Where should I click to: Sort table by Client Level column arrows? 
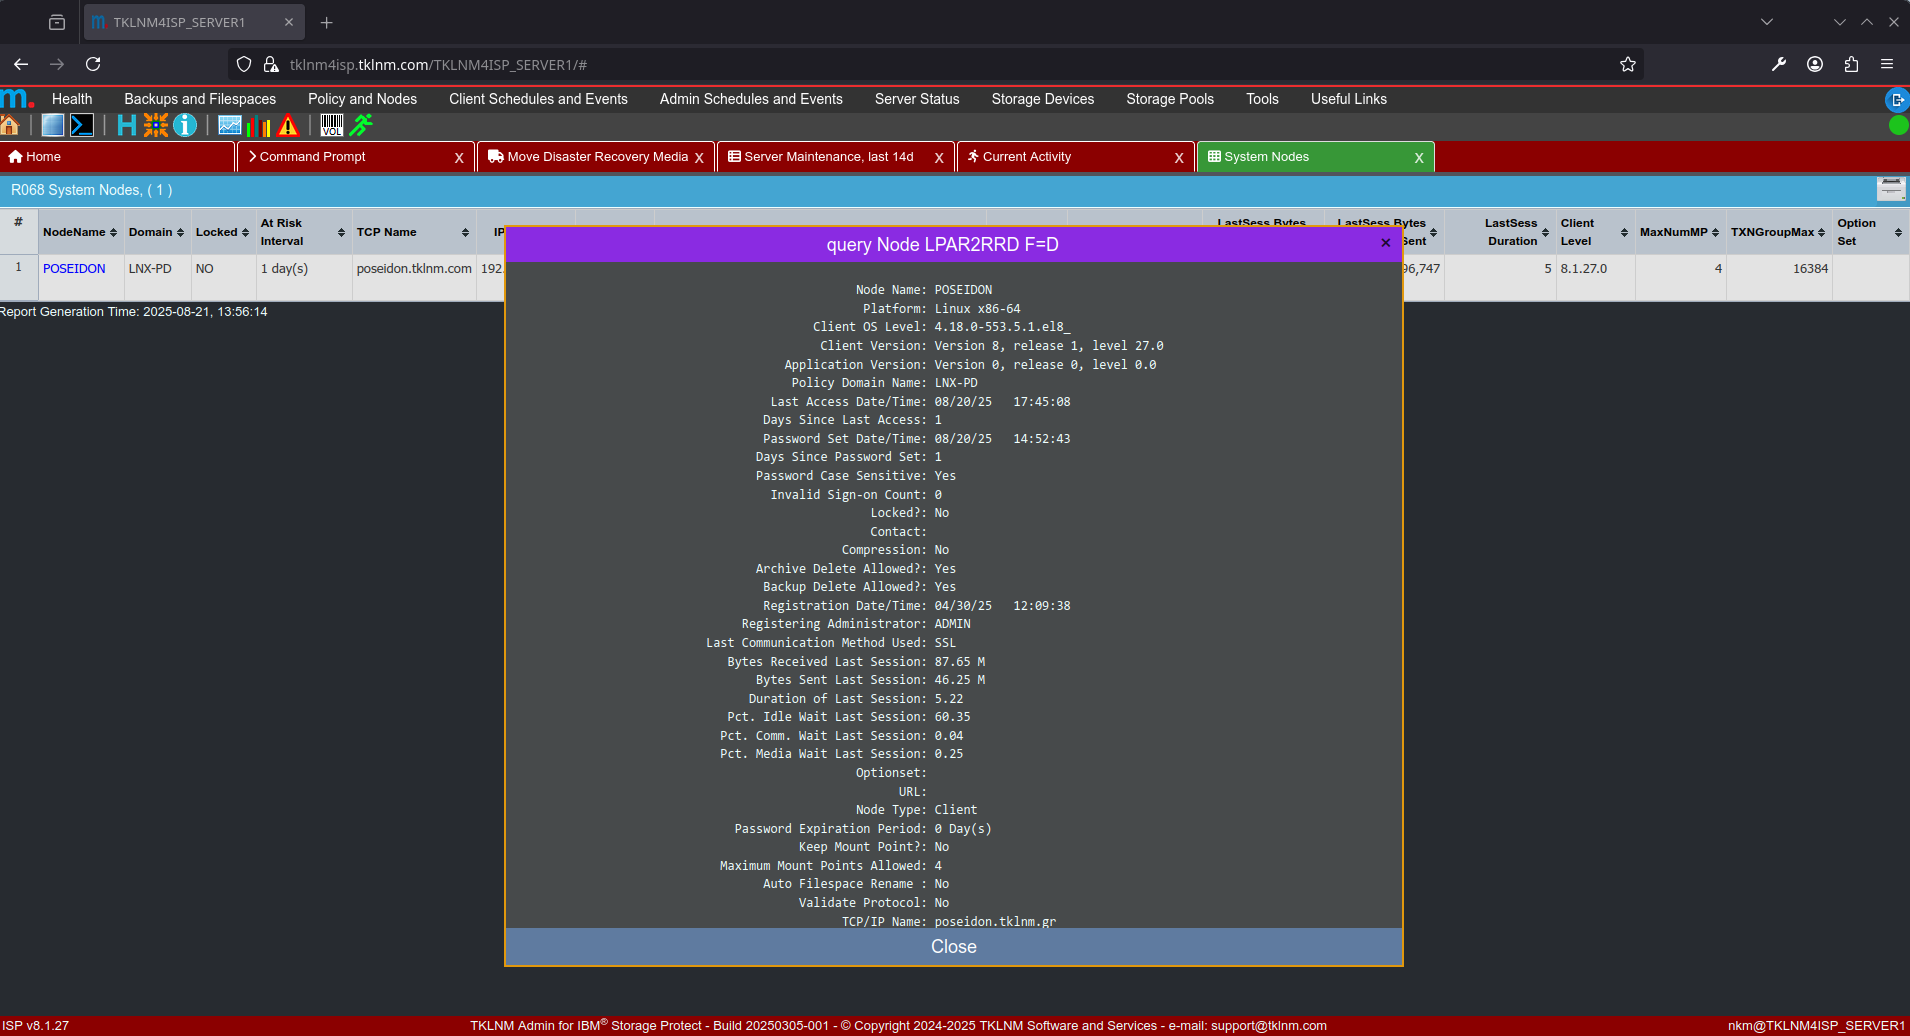1624,233
